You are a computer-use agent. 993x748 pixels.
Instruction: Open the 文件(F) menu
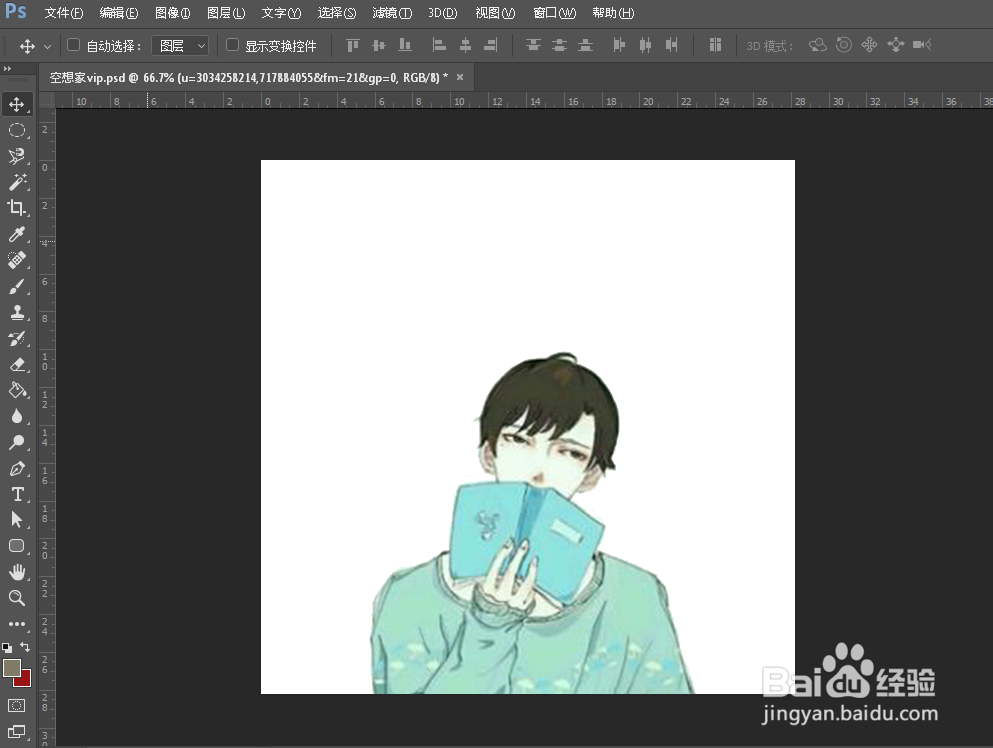(x=64, y=13)
